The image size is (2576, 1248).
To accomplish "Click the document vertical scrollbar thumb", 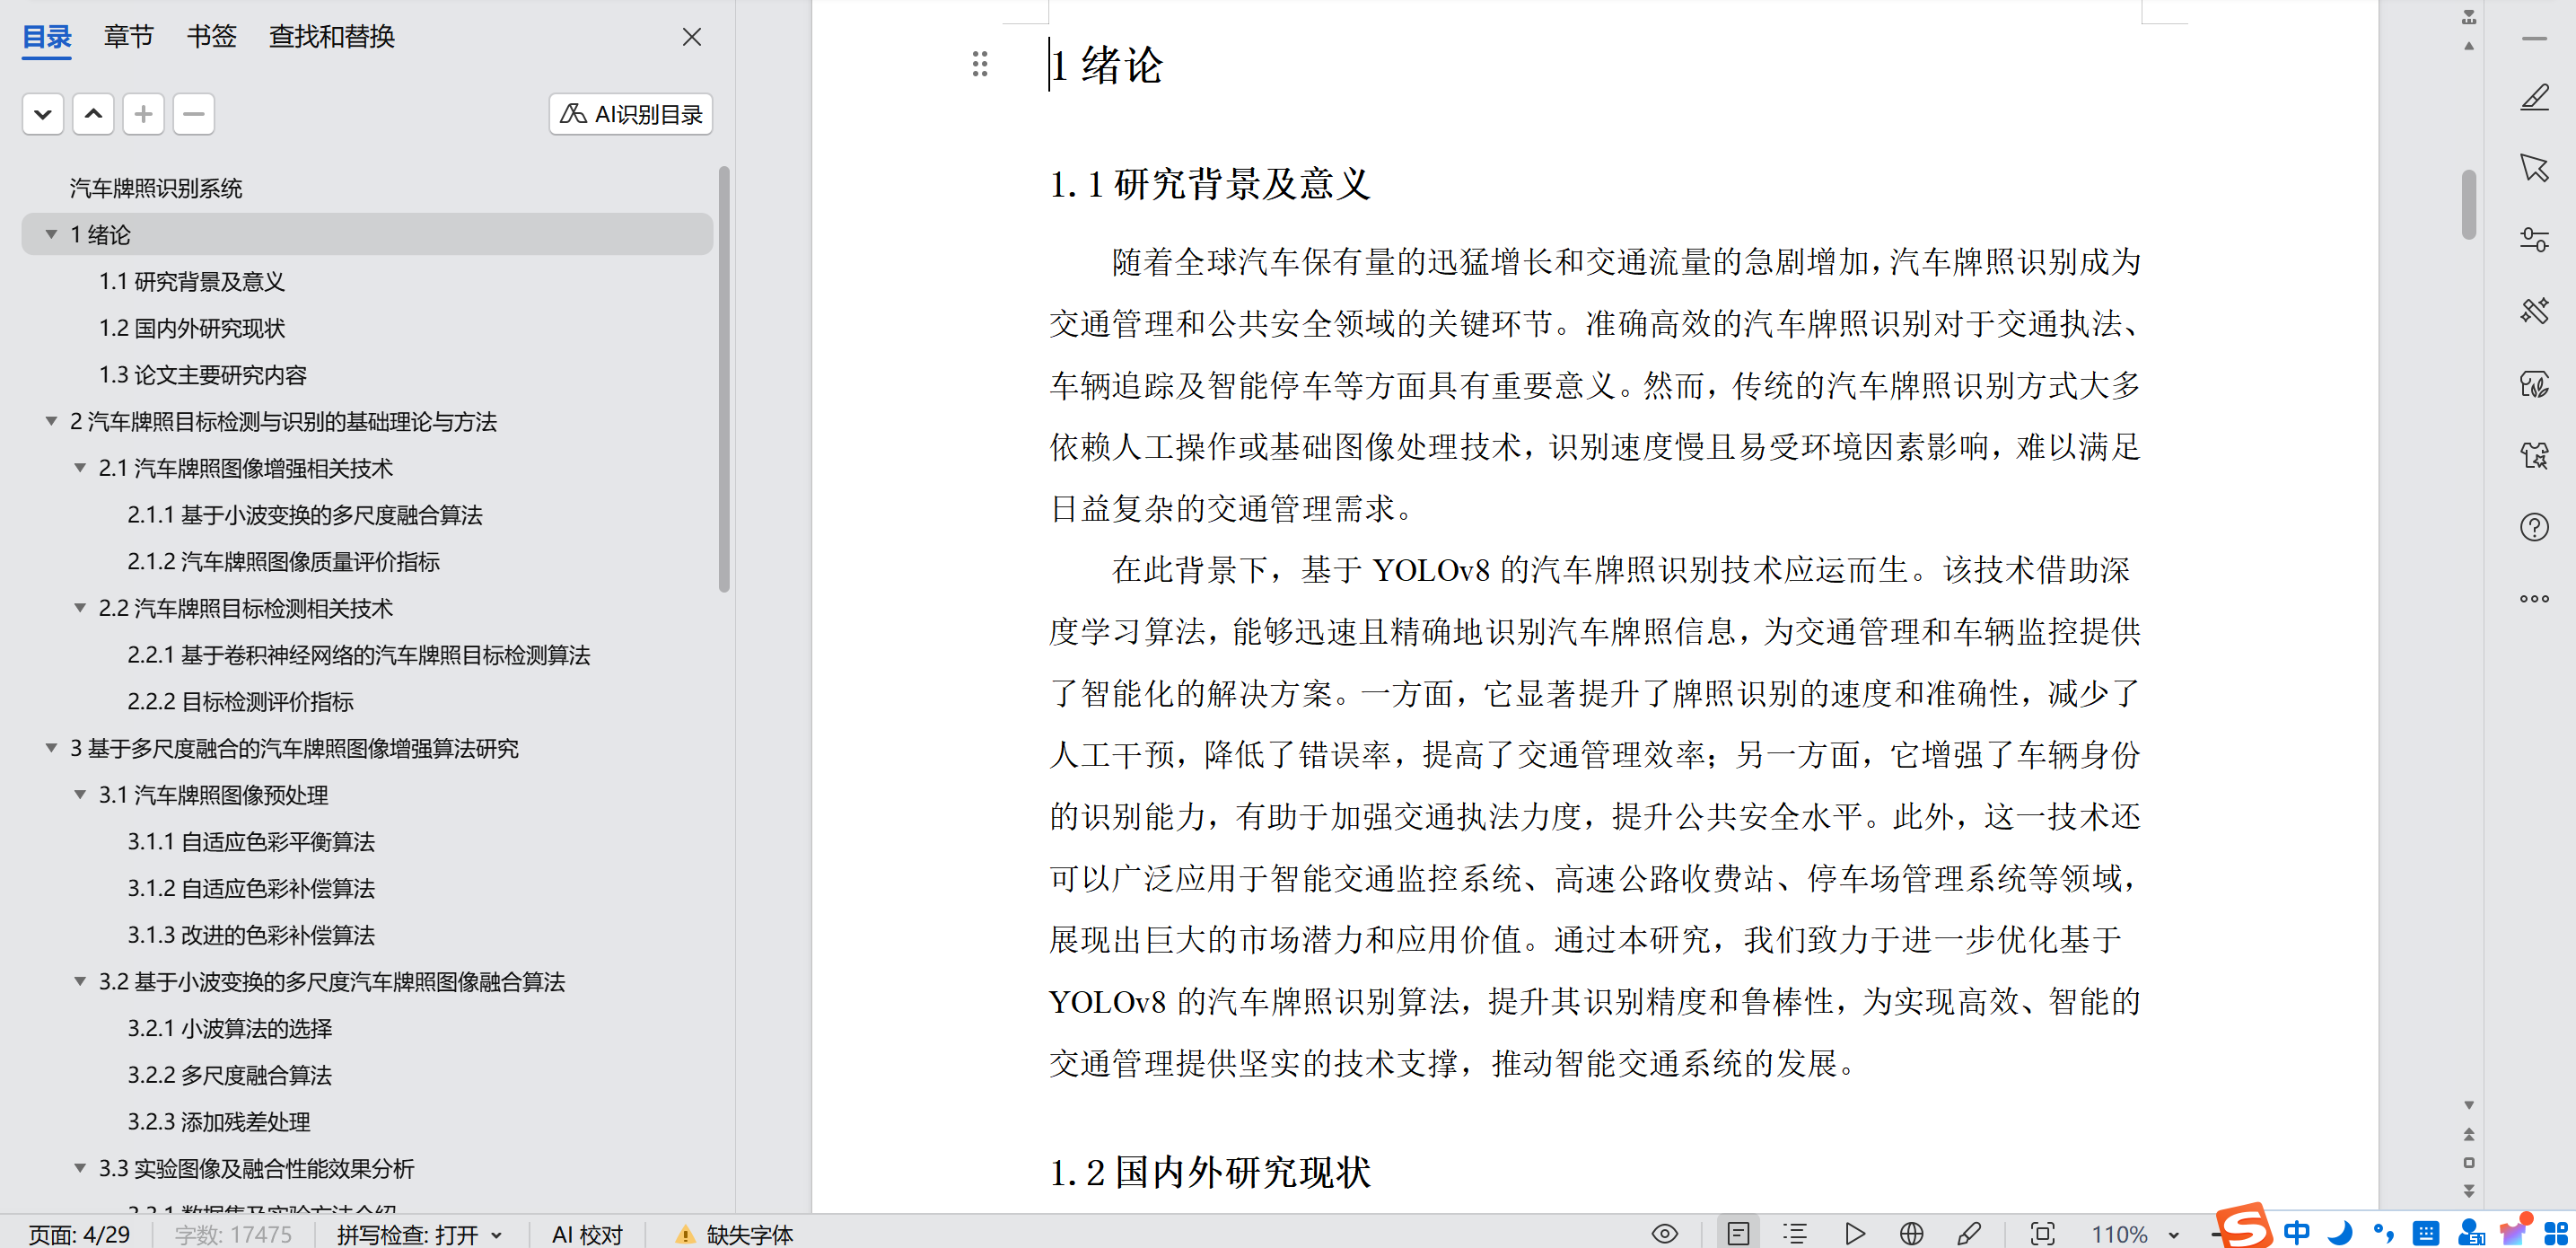I will (x=2468, y=205).
